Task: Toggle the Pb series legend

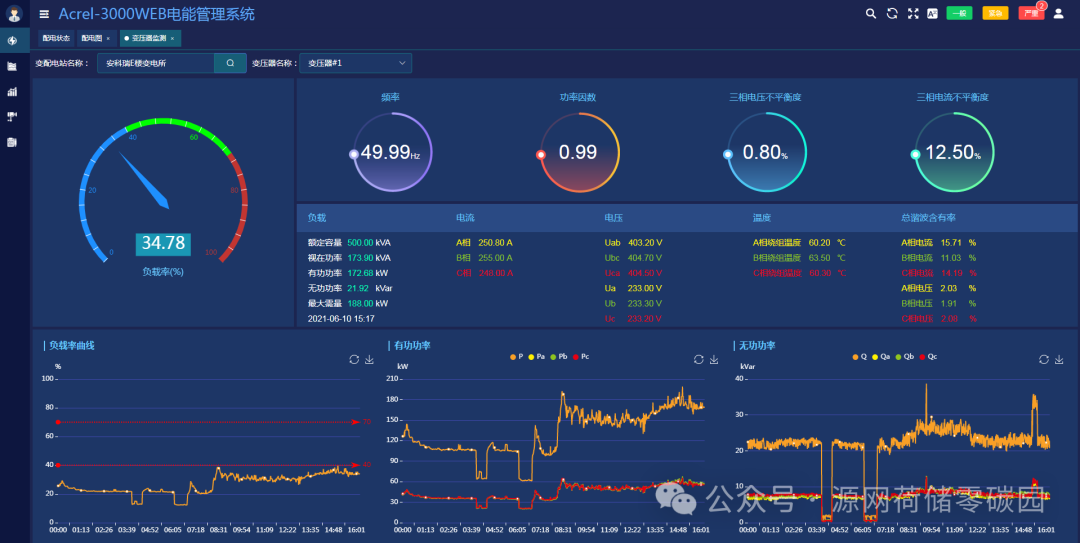Action: coord(559,357)
